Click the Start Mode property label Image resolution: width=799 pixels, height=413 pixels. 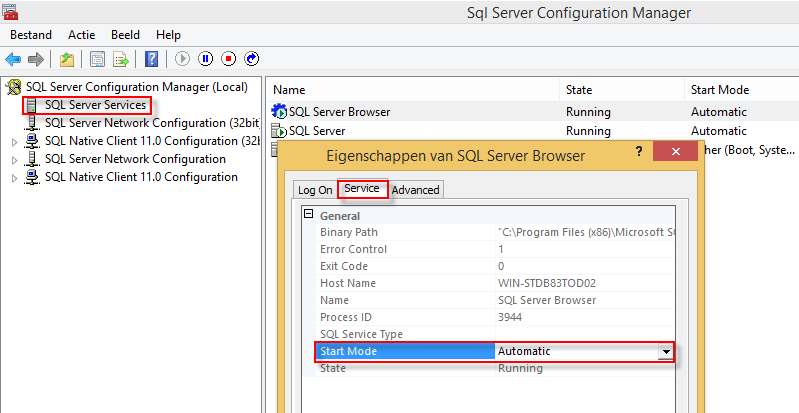(348, 351)
